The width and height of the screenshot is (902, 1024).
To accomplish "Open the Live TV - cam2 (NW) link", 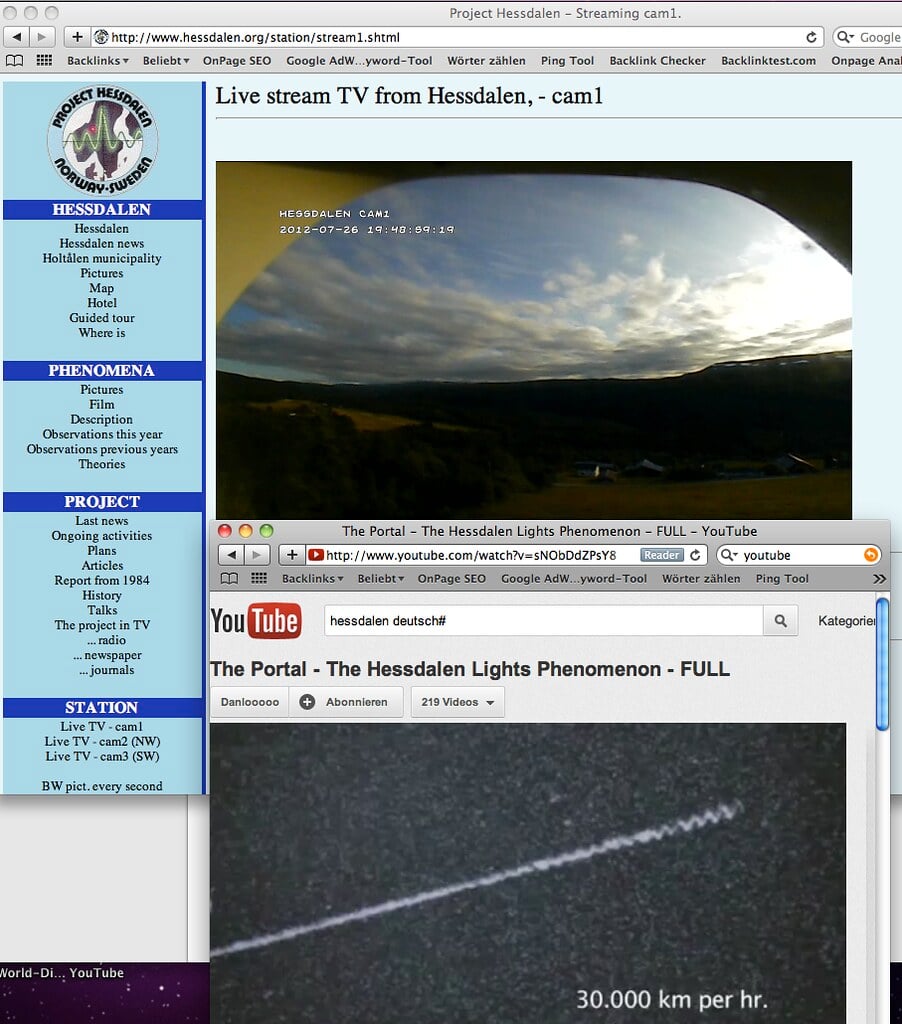I will pos(102,742).
